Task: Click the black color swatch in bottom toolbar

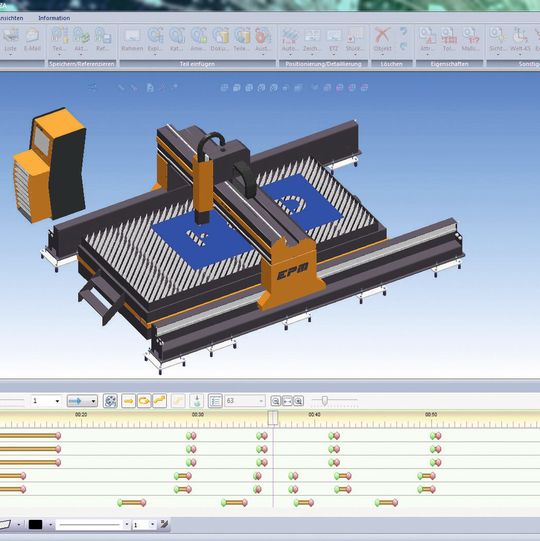Action: (35, 525)
